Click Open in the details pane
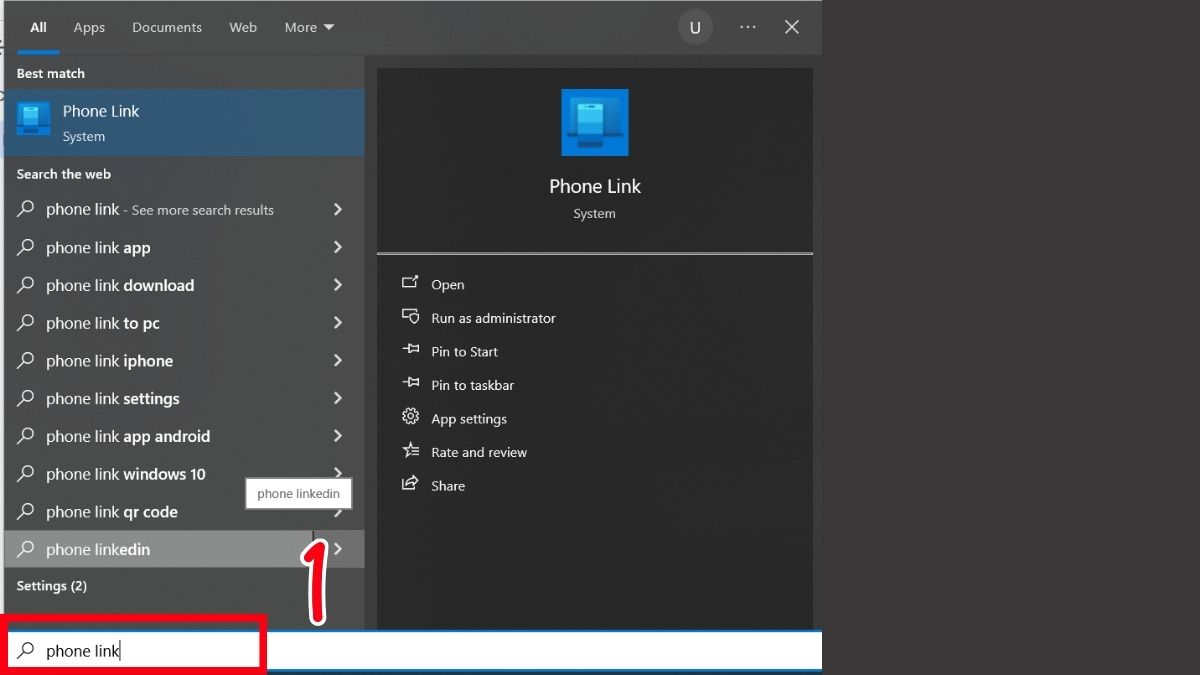The width and height of the screenshot is (1200, 675). [448, 285]
